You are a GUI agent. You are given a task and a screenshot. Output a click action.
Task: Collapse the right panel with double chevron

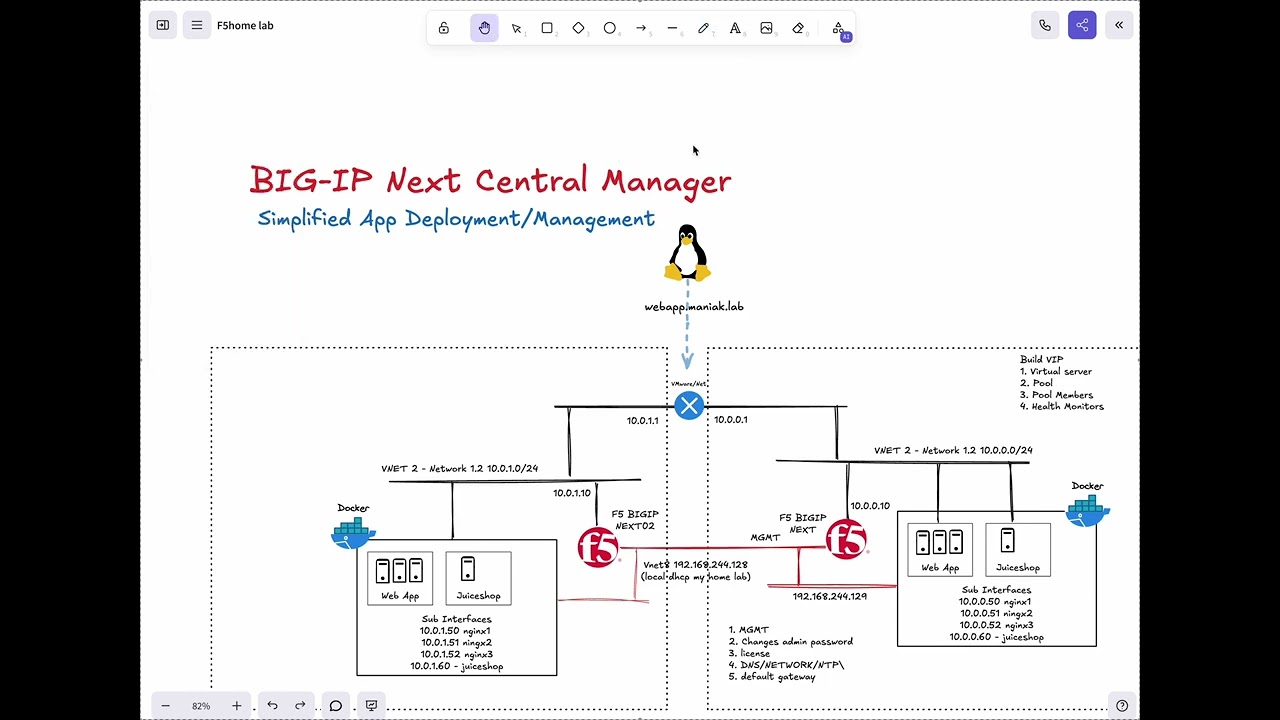(x=1119, y=26)
